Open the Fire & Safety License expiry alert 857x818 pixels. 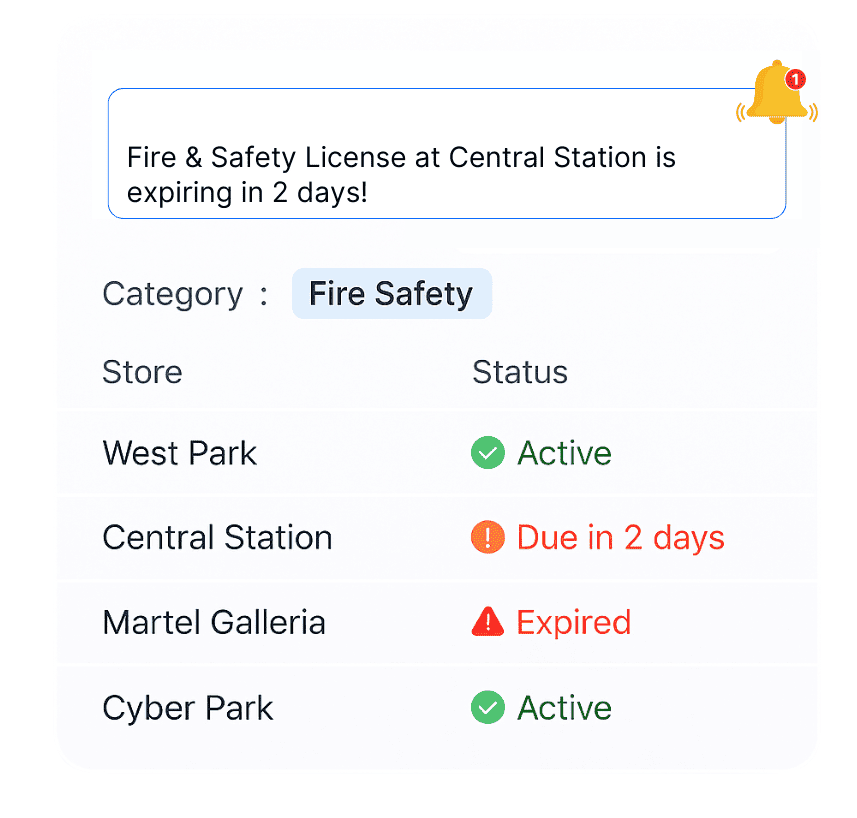click(447, 154)
